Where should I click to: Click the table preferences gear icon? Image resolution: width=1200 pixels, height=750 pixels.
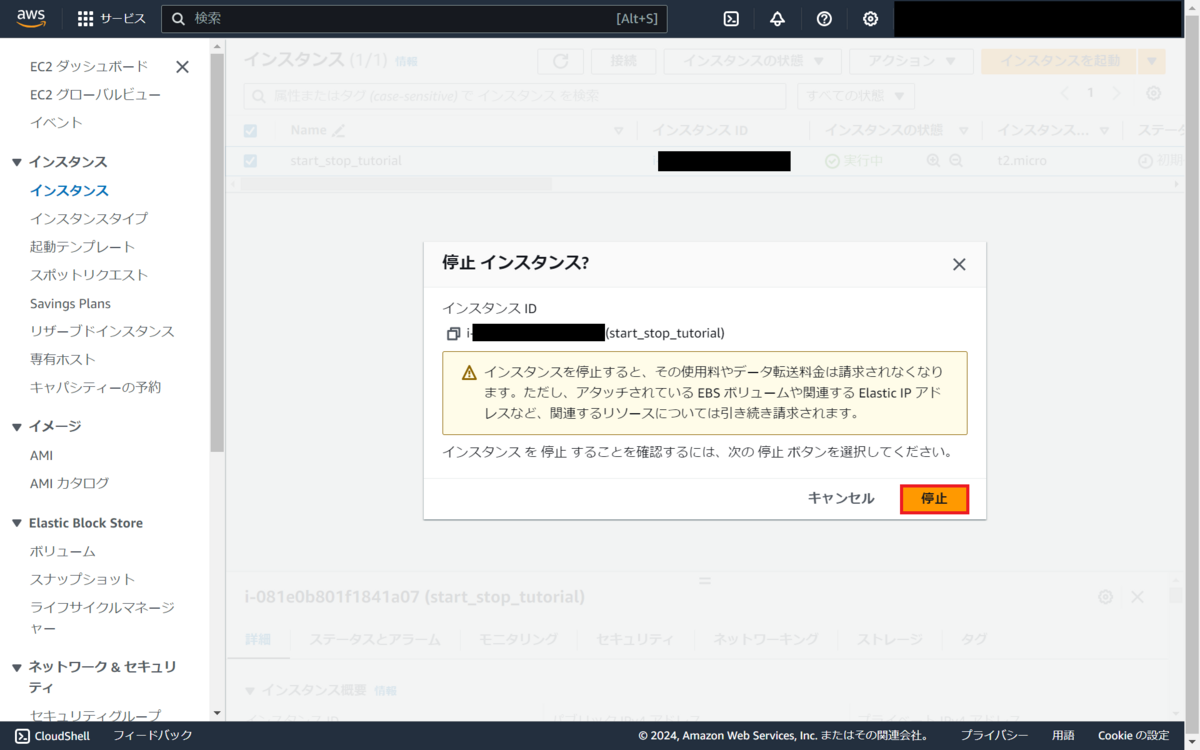[x=1153, y=93]
